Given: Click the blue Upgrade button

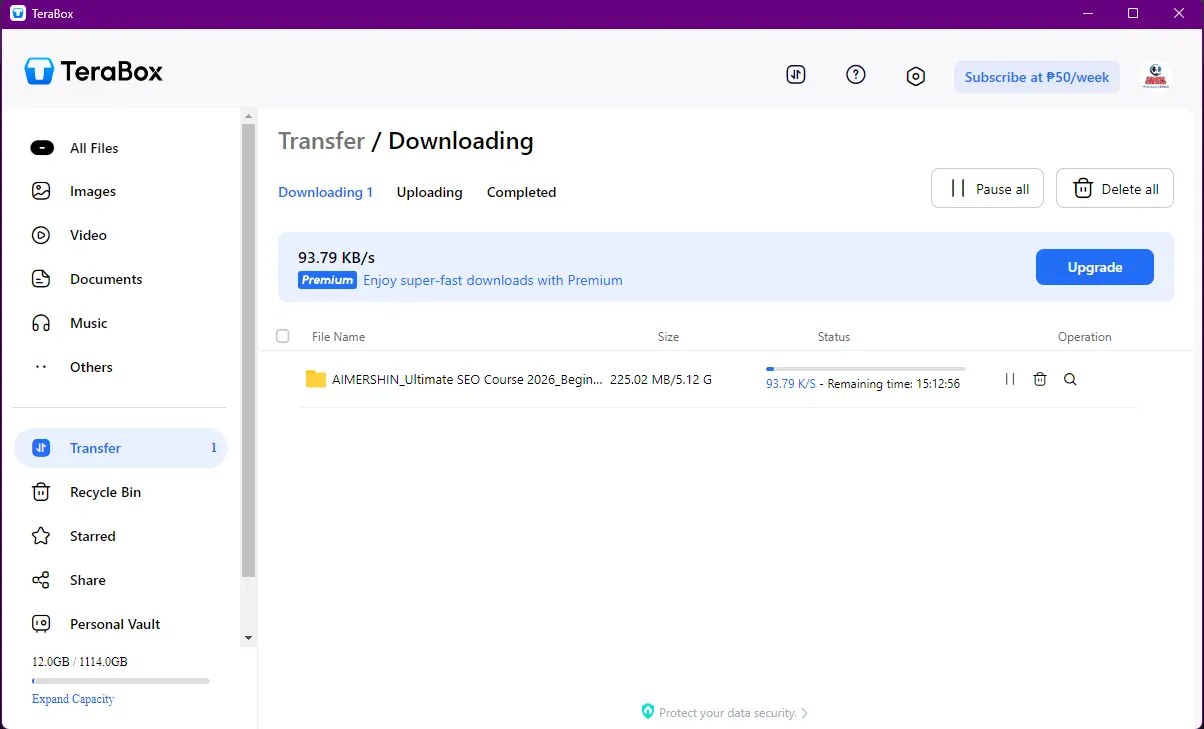Looking at the screenshot, I should 1095,267.
